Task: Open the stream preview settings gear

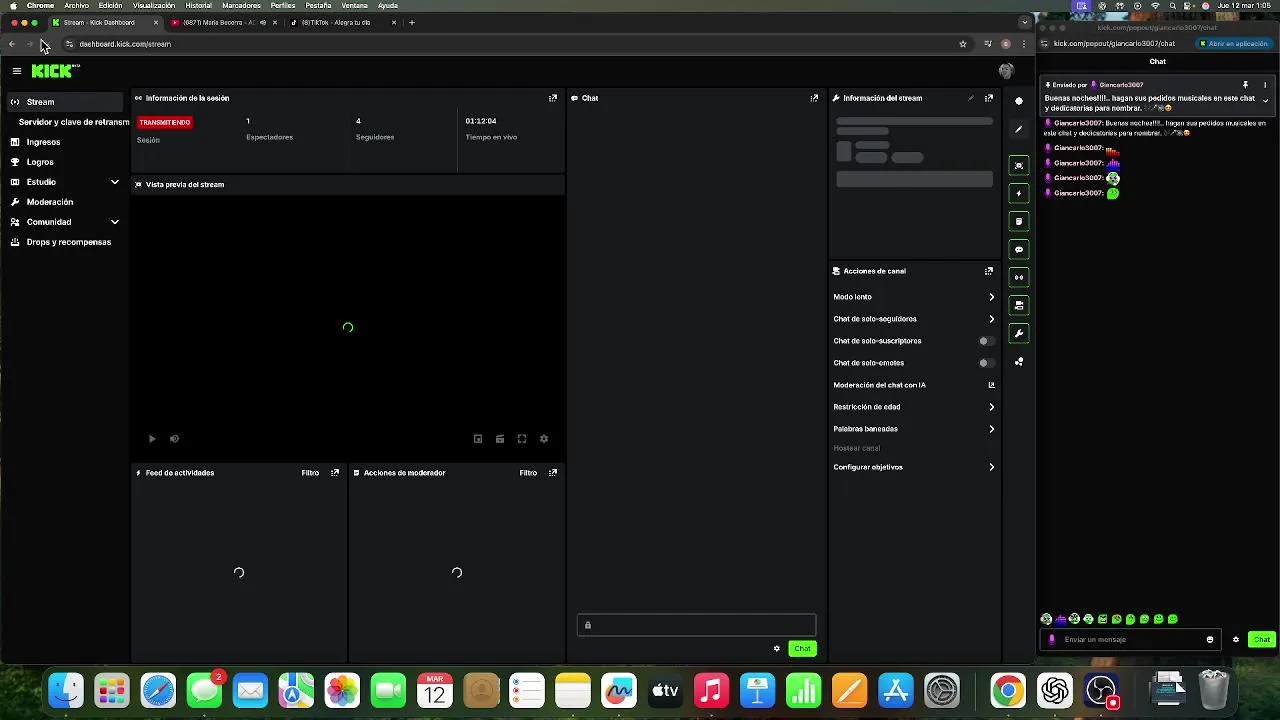Action: tap(544, 439)
